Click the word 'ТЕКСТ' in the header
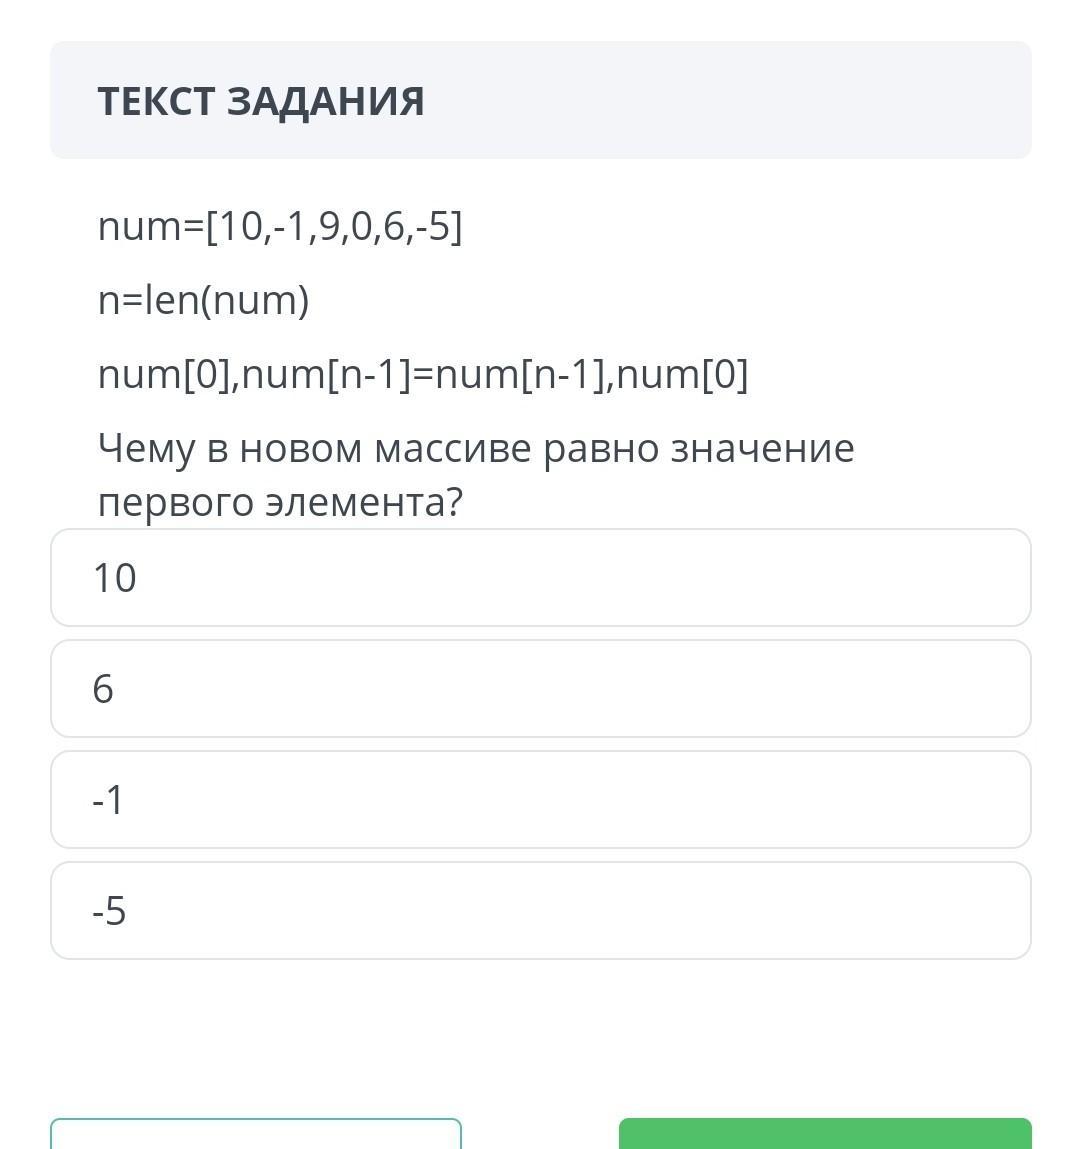This screenshot has width=1080, height=1149. coord(156,101)
